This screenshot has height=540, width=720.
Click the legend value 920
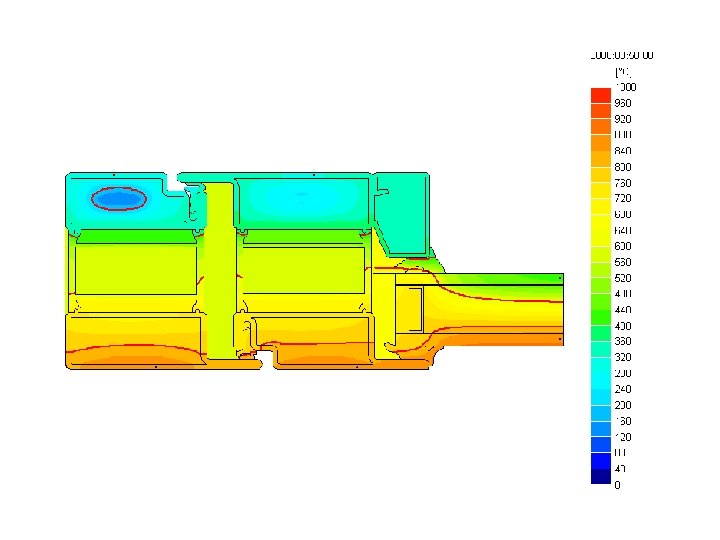point(623,119)
